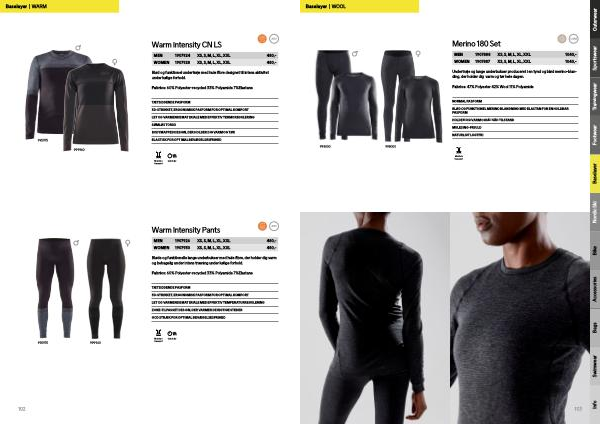Click the figure icon below Merino 180 Set features
The height and width of the screenshot is (424, 600).
click(458, 153)
